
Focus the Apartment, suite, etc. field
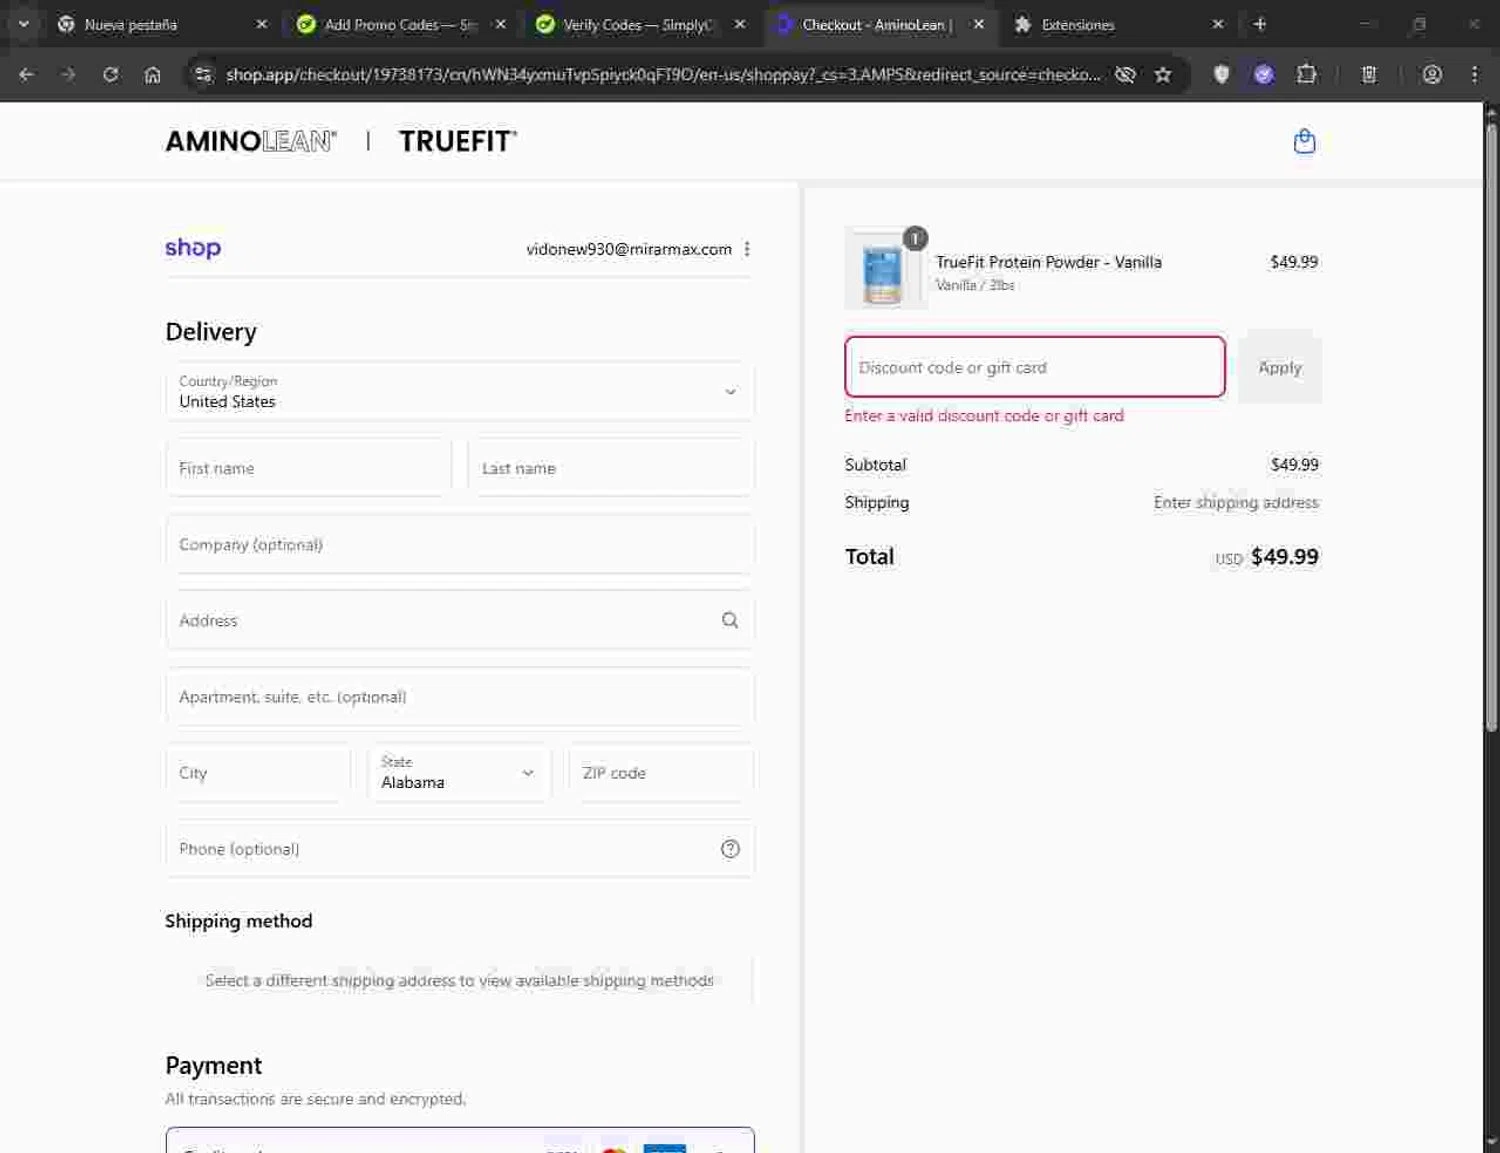pyautogui.click(x=460, y=697)
